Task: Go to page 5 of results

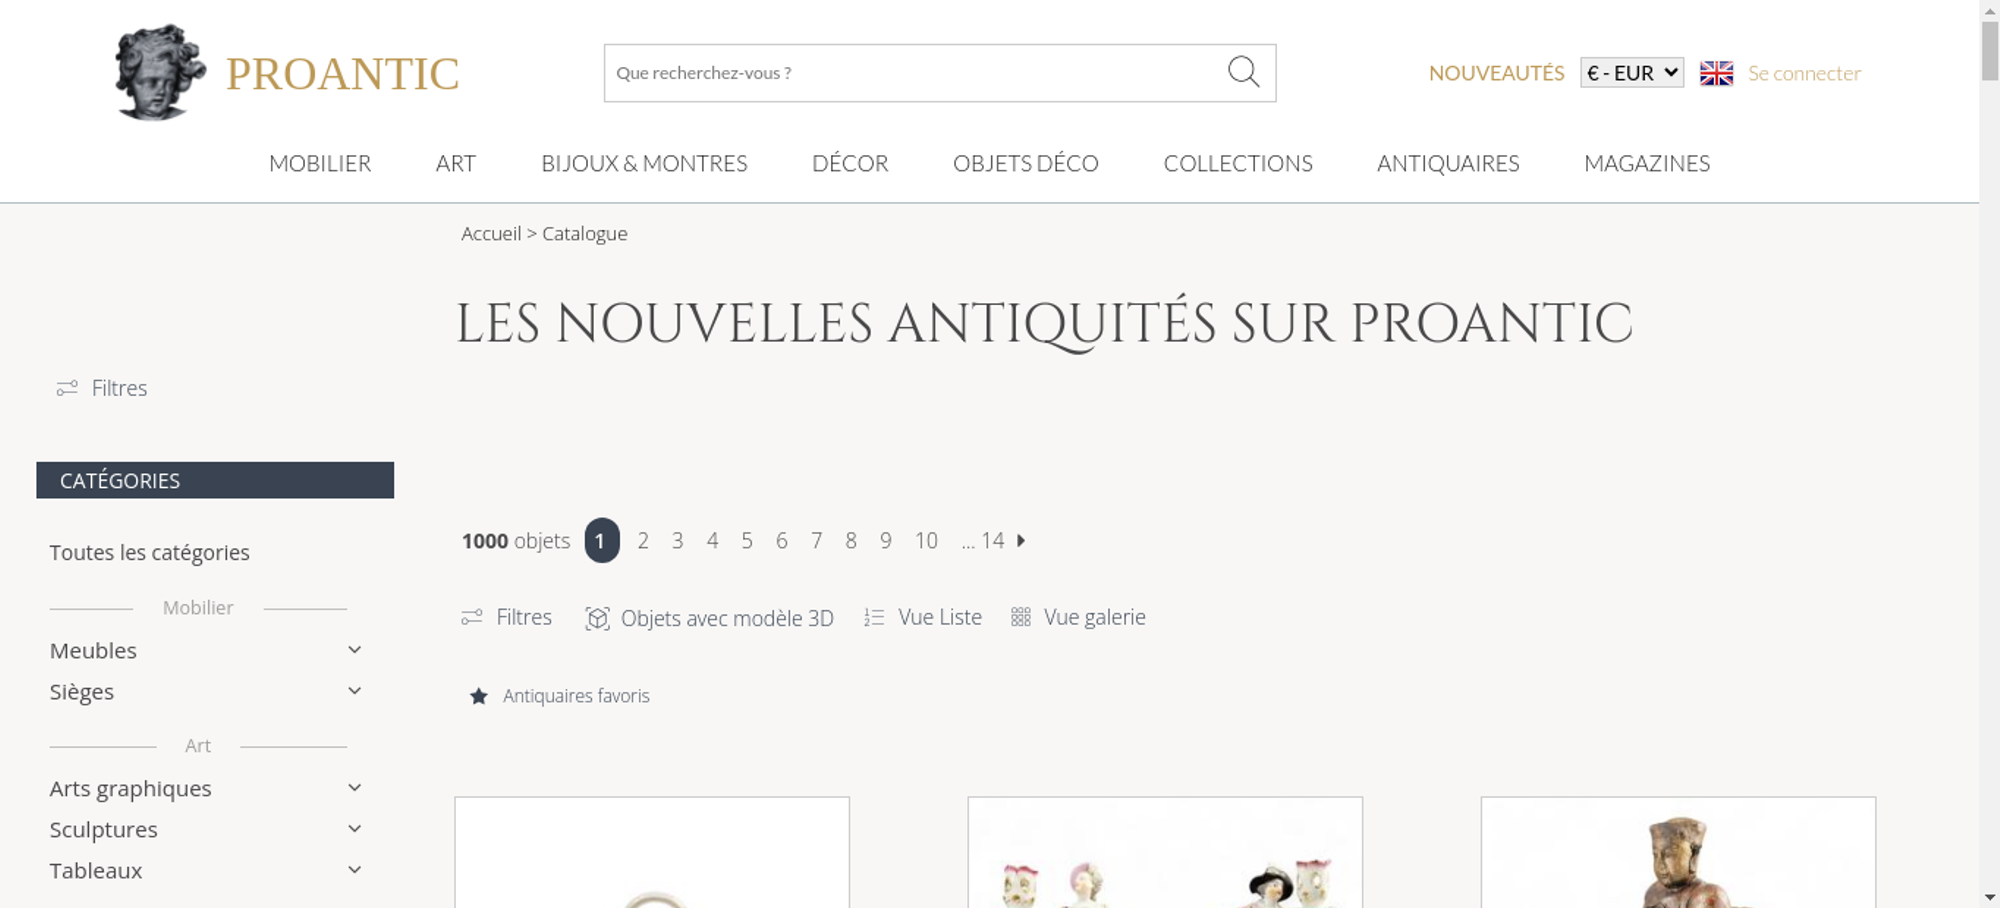Action: tap(747, 541)
